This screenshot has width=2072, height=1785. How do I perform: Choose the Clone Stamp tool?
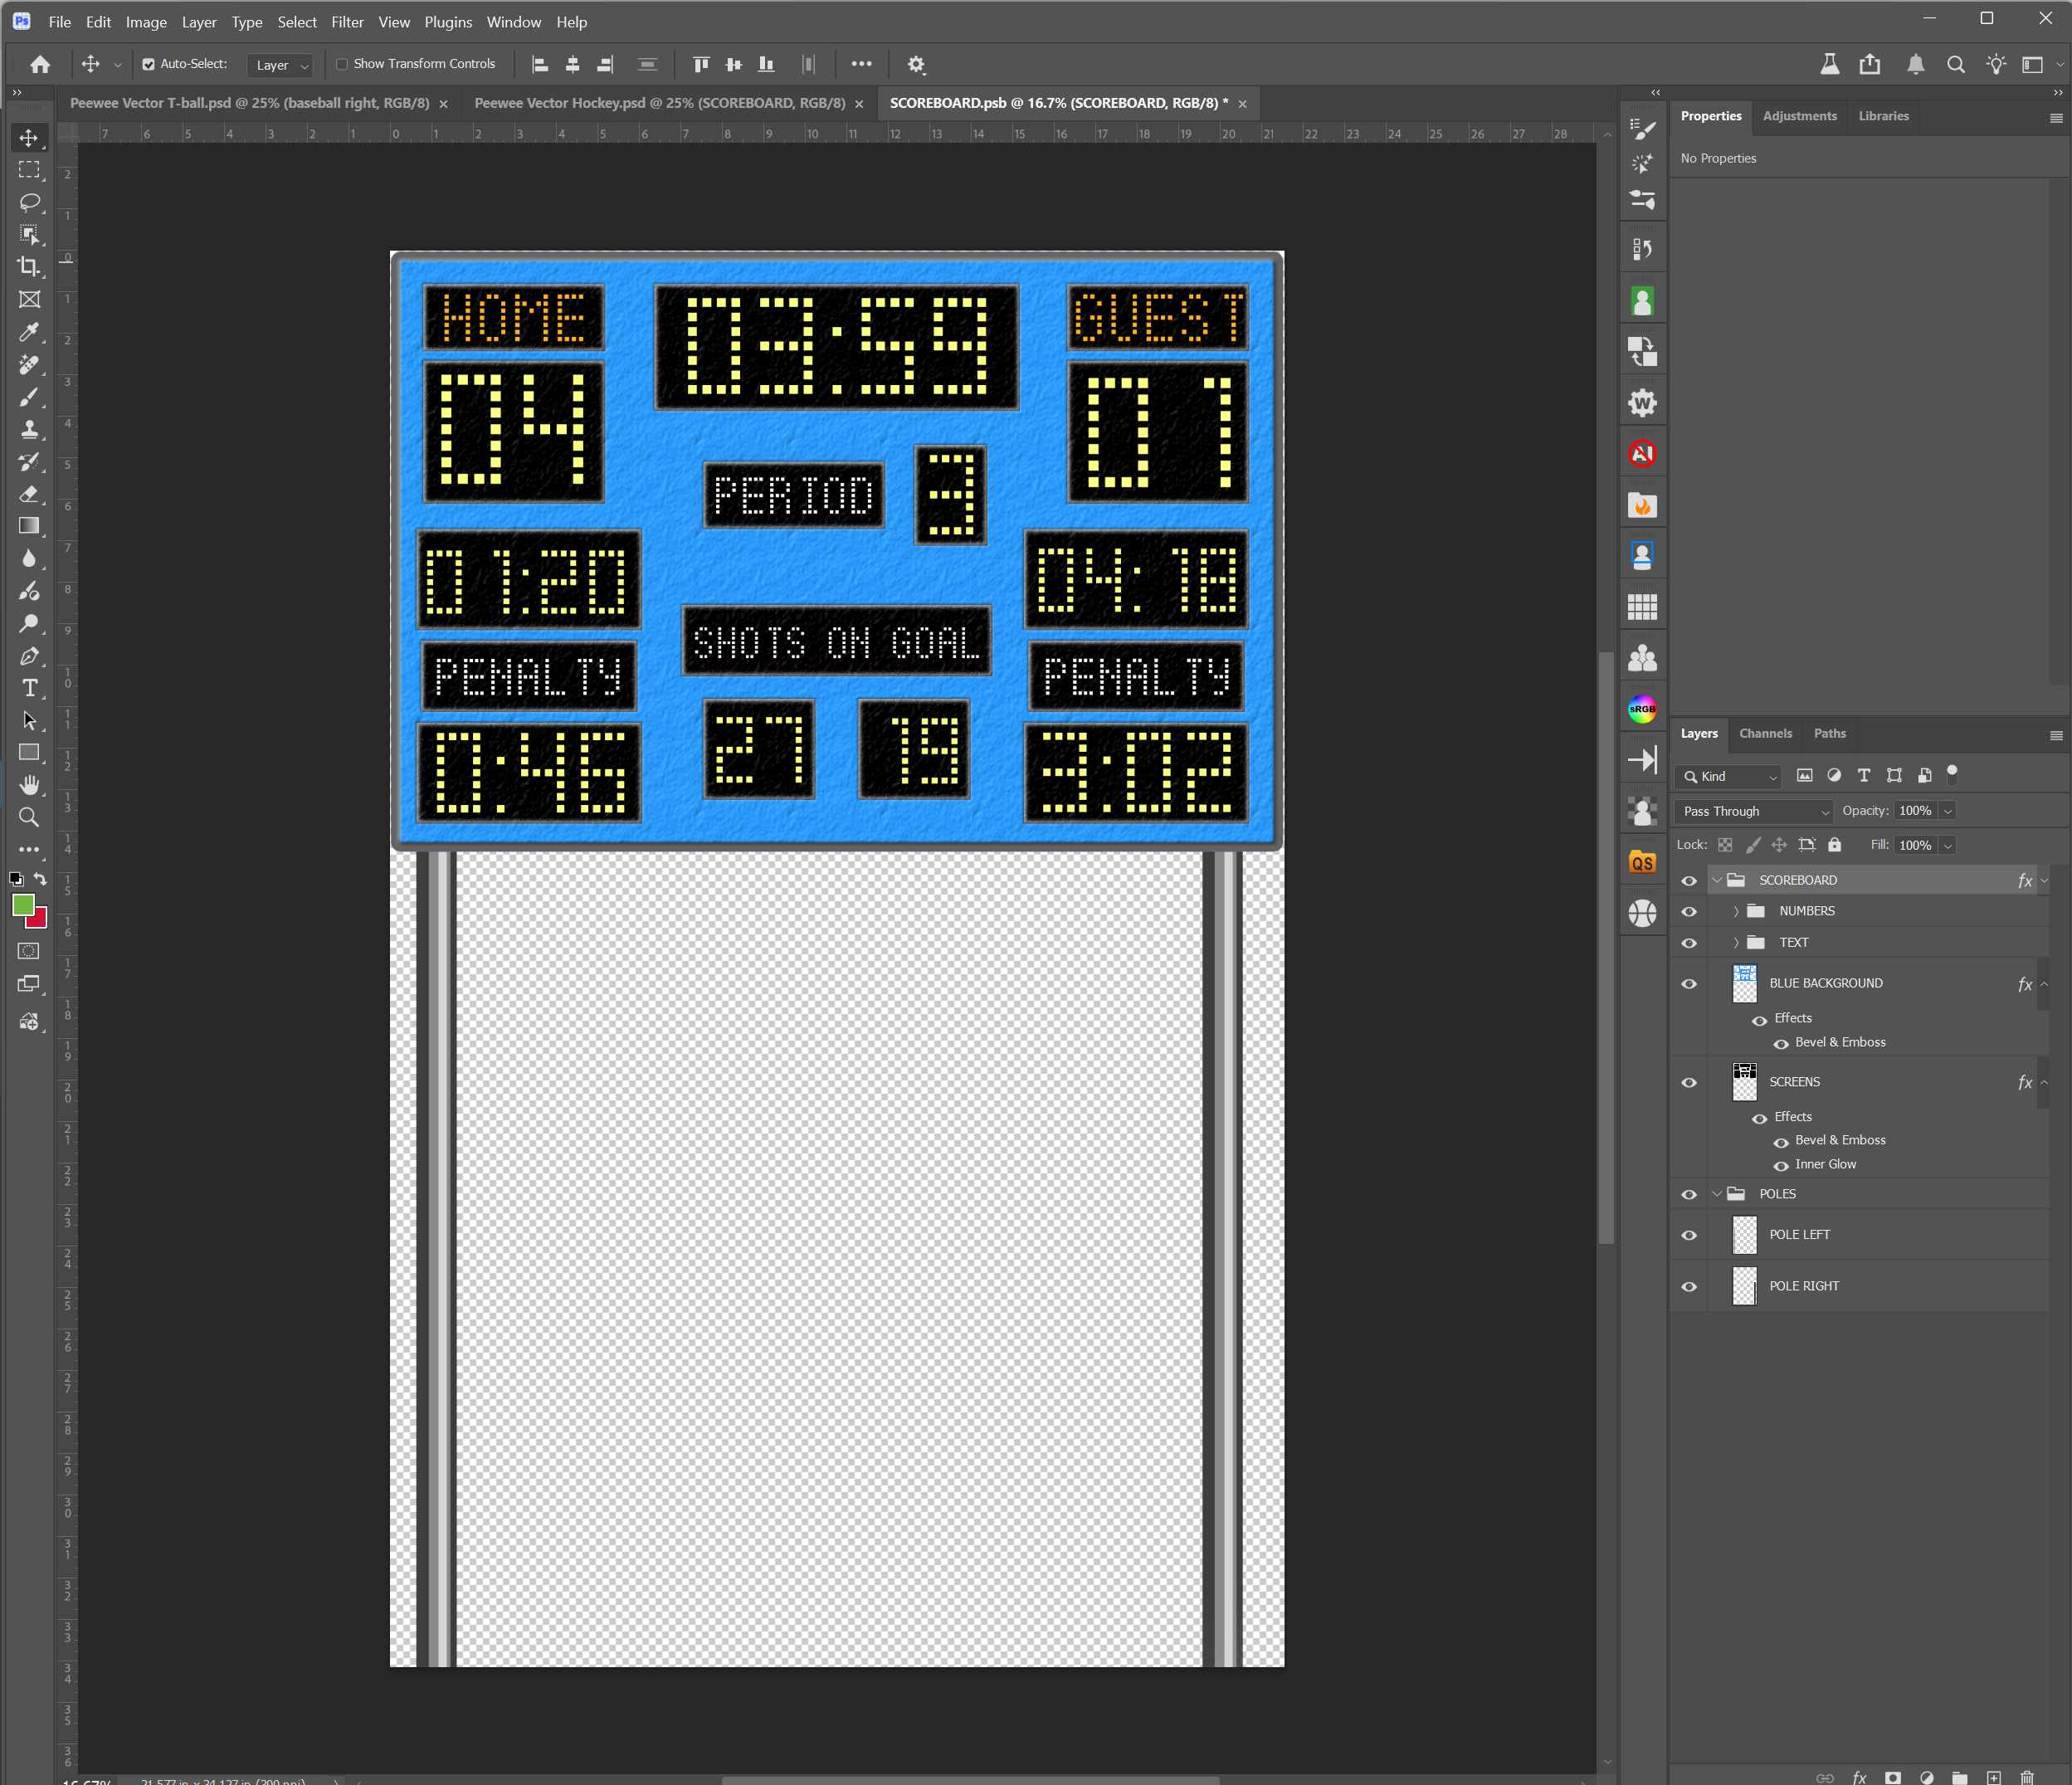pyautogui.click(x=29, y=429)
